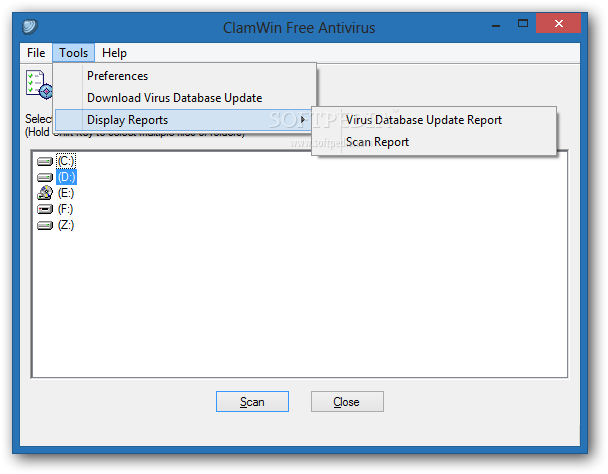Minimize the ClamWin window

[x=496, y=24]
